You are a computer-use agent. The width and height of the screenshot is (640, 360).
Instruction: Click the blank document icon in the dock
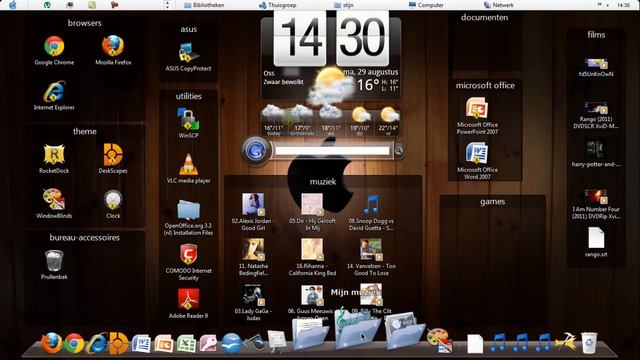[475, 344]
